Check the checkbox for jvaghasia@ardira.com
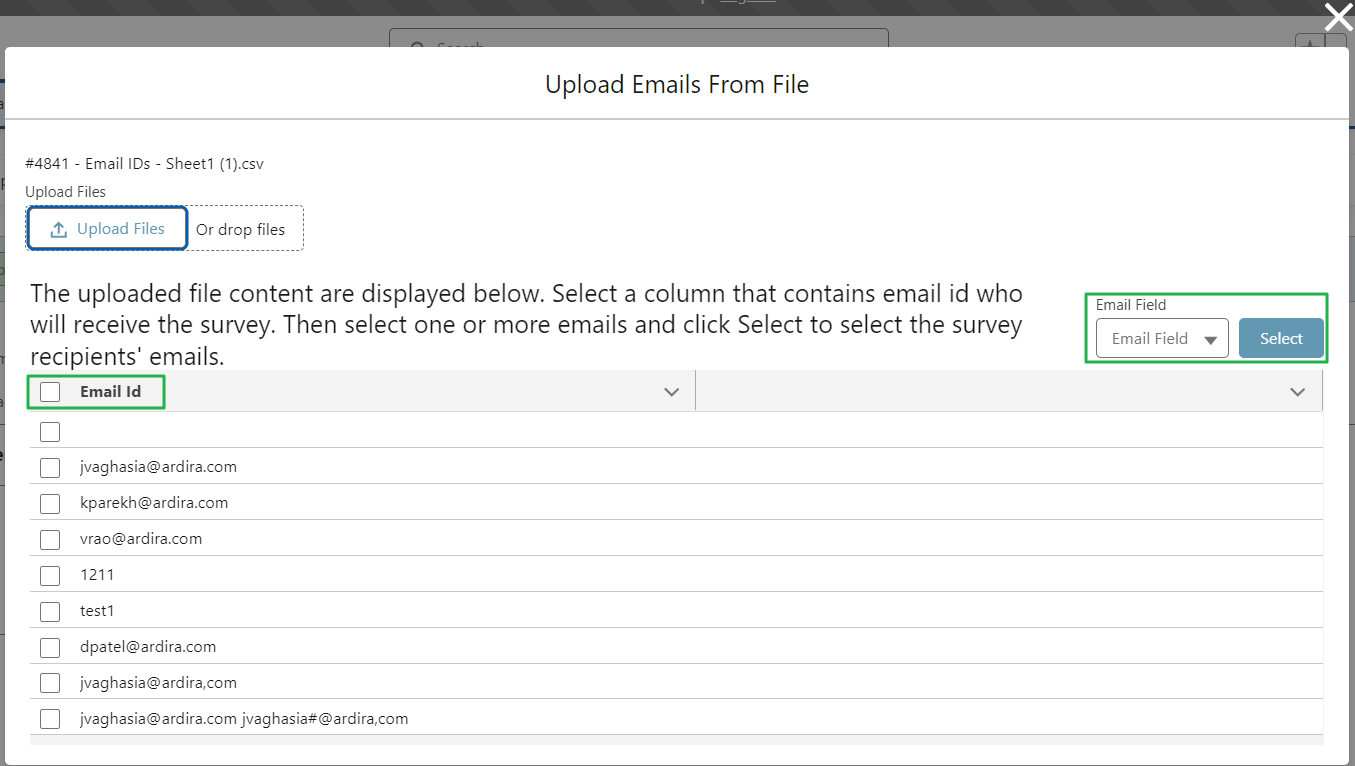The height and width of the screenshot is (766, 1355). pos(50,467)
